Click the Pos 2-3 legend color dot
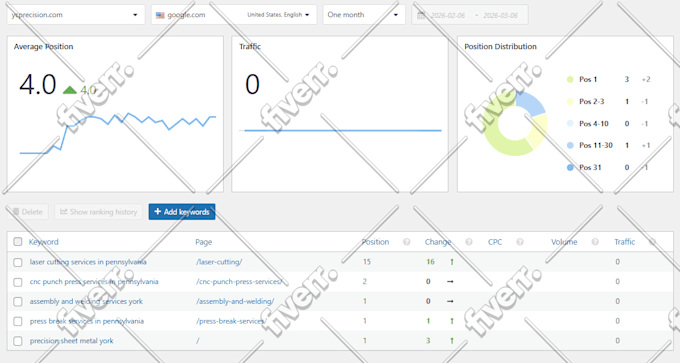The height and width of the screenshot is (363, 680). [570, 101]
